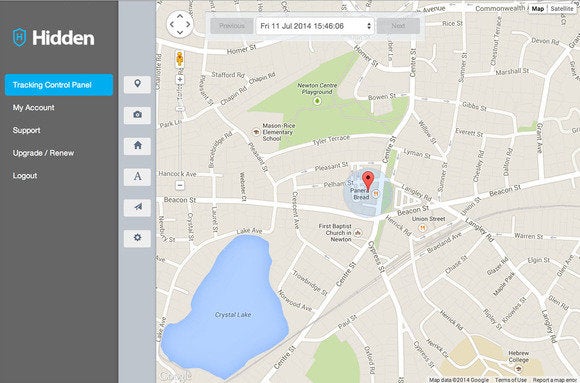Open the camera photos panel icon
This screenshot has width=580, height=383.
click(137, 115)
